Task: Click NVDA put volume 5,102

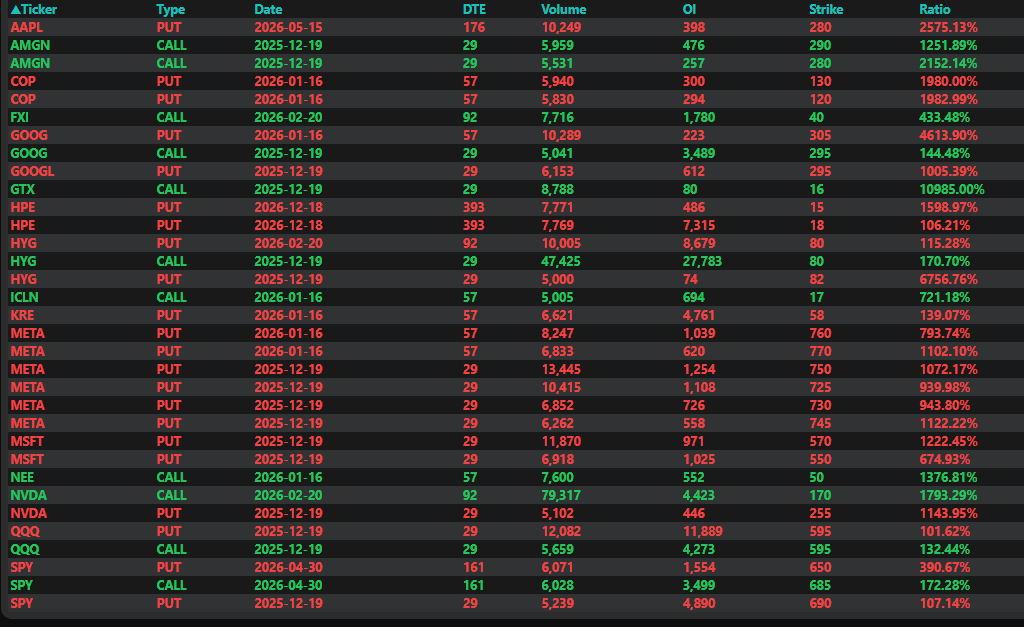Action: (557, 513)
